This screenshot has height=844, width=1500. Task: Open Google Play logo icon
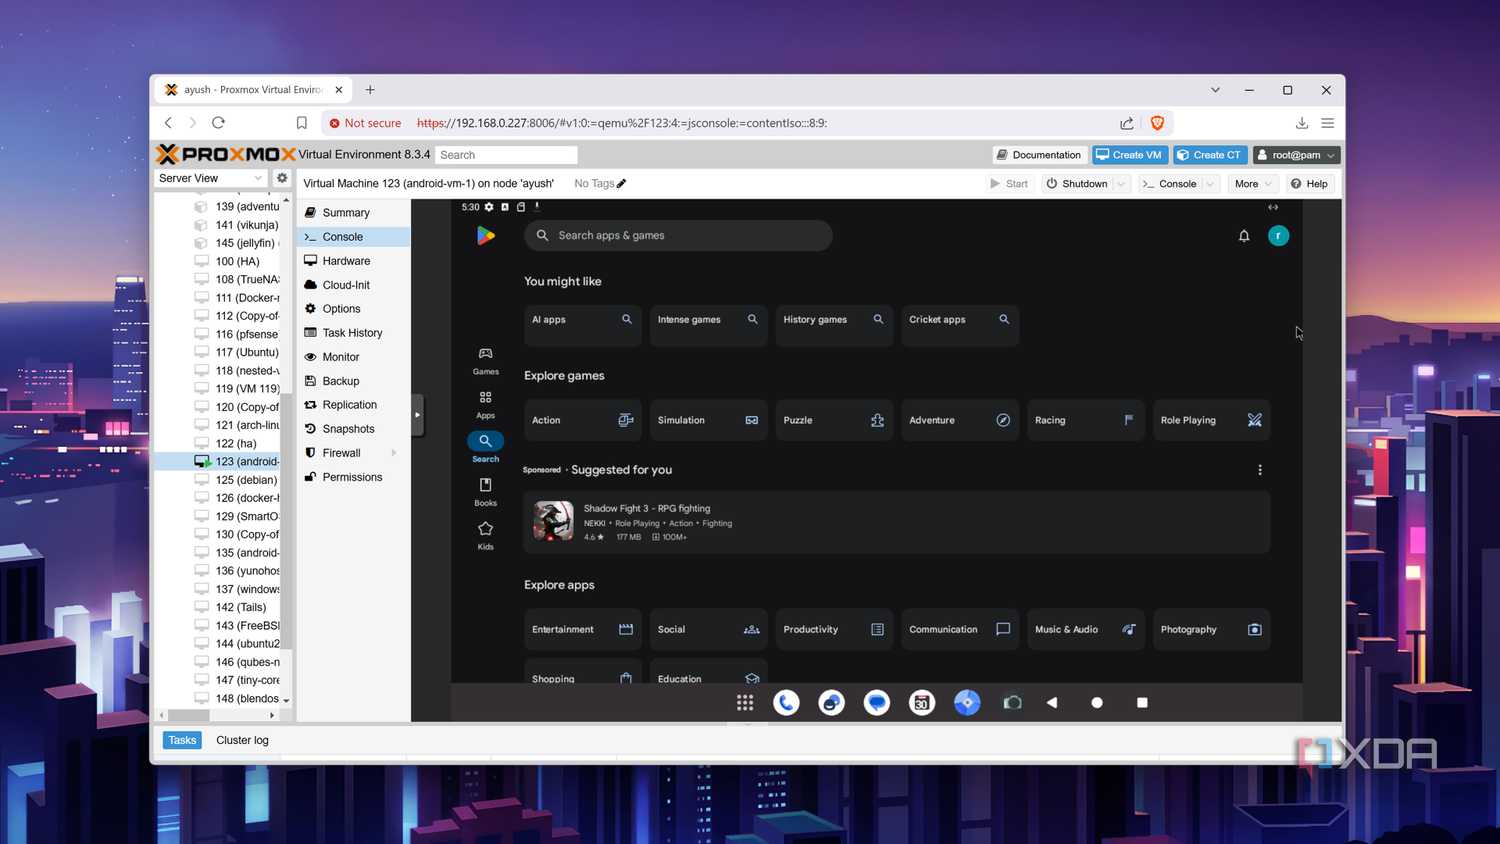[486, 235]
